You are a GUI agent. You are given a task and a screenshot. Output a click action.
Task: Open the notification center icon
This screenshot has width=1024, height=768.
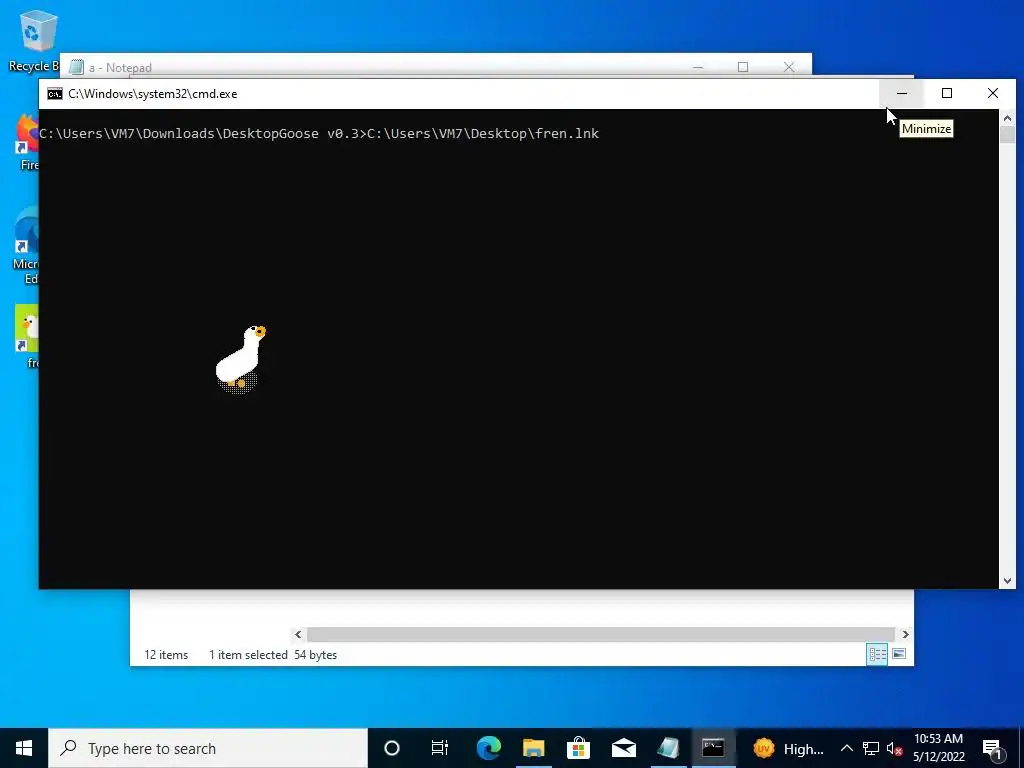[992, 748]
